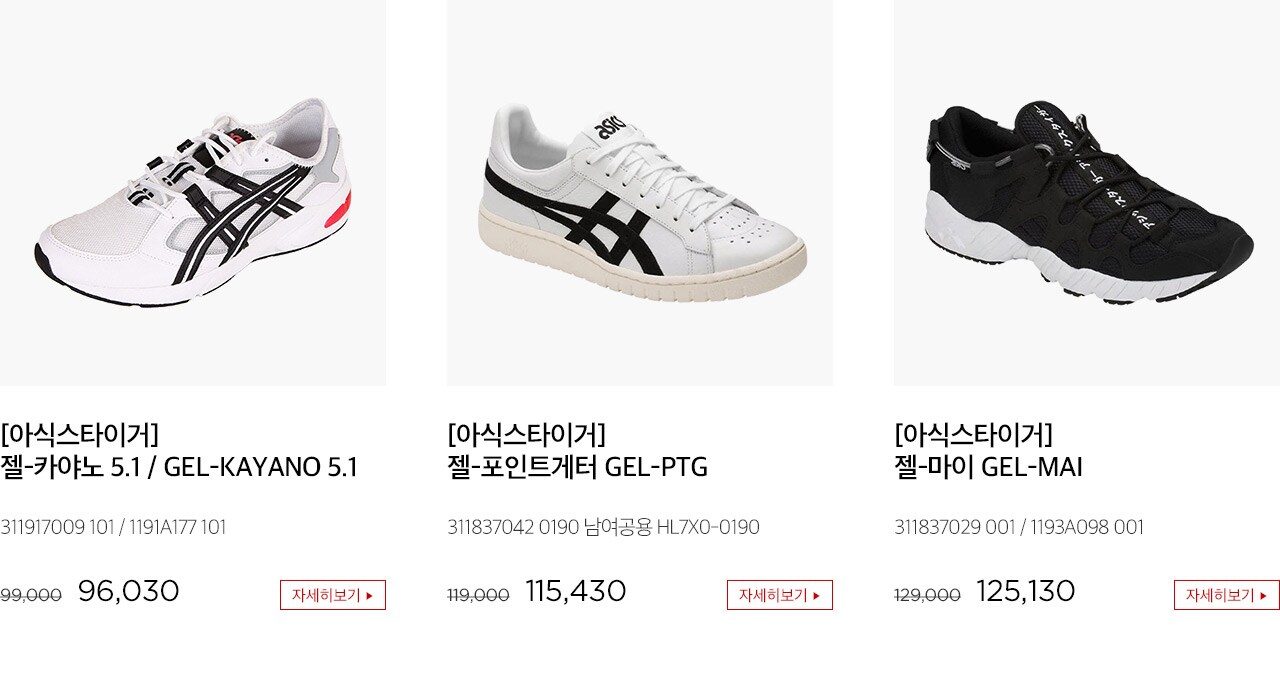Screen dimensions: 1280x690
Task: Click product code 311917009 101 / 1191A177 101
Action: pos(113,527)
